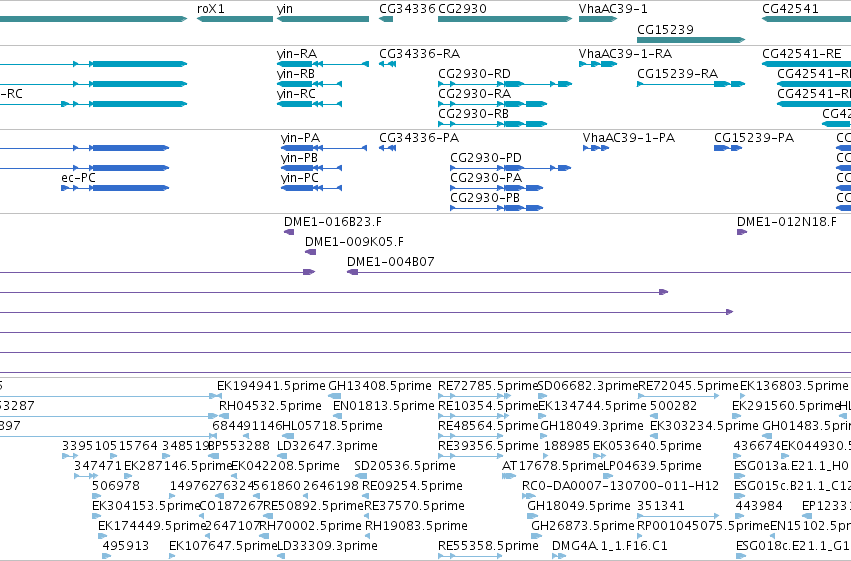851x561 pixels.
Task: Click EST EK053640.5prime label
Action: (x=647, y=446)
